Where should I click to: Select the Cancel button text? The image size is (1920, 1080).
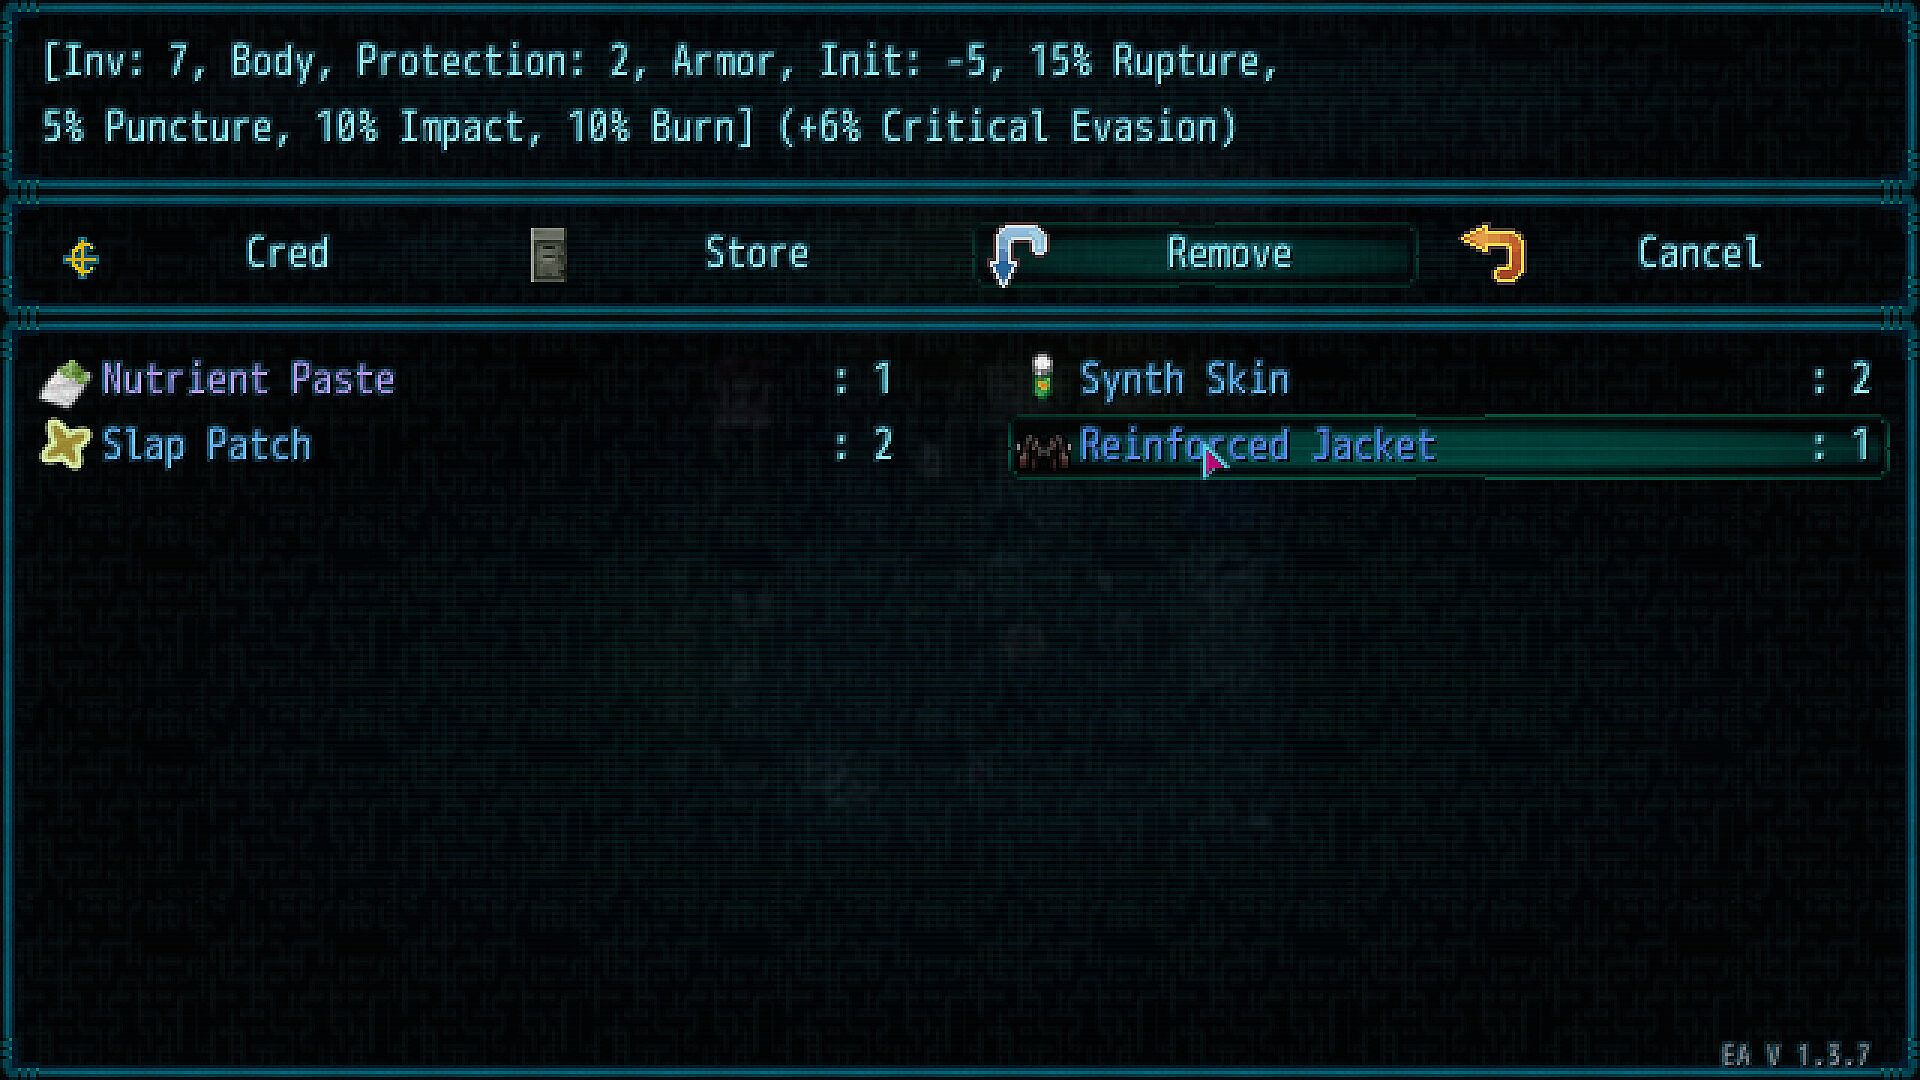pyautogui.click(x=1699, y=253)
